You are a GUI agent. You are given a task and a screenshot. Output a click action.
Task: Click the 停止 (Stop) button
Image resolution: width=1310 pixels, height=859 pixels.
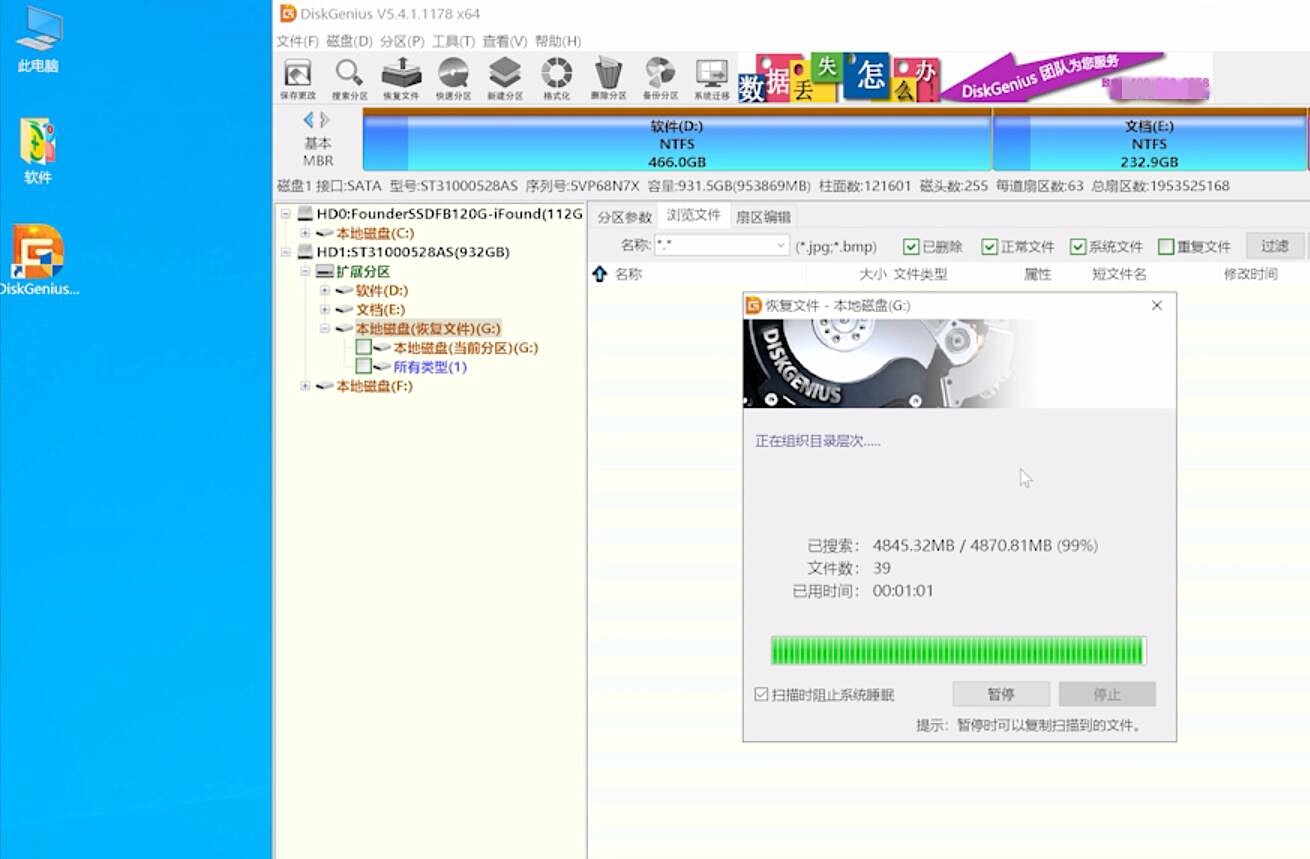1107,694
